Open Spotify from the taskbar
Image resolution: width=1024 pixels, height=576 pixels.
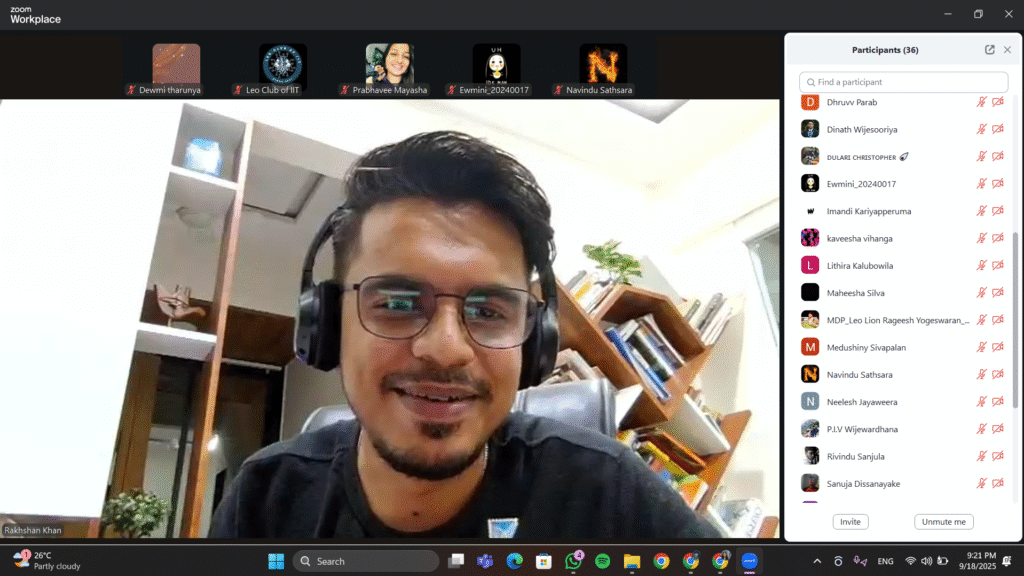click(602, 561)
